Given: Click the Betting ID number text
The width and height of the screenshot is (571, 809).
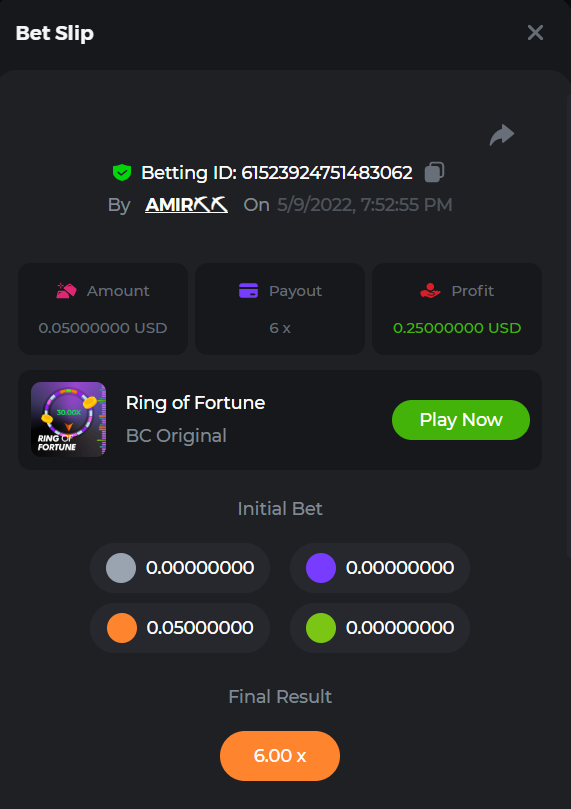Looking at the screenshot, I should point(327,172).
